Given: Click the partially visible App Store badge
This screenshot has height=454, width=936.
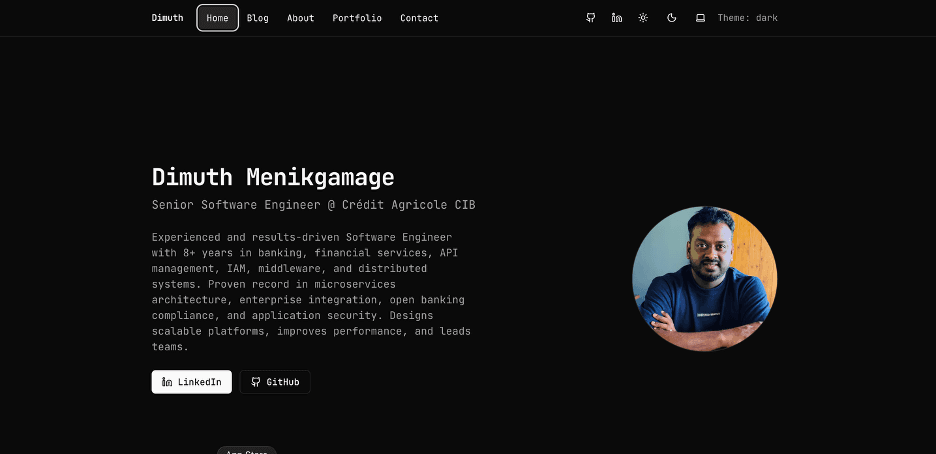Looking at the screenshot, I should click(x=246, y=451).
